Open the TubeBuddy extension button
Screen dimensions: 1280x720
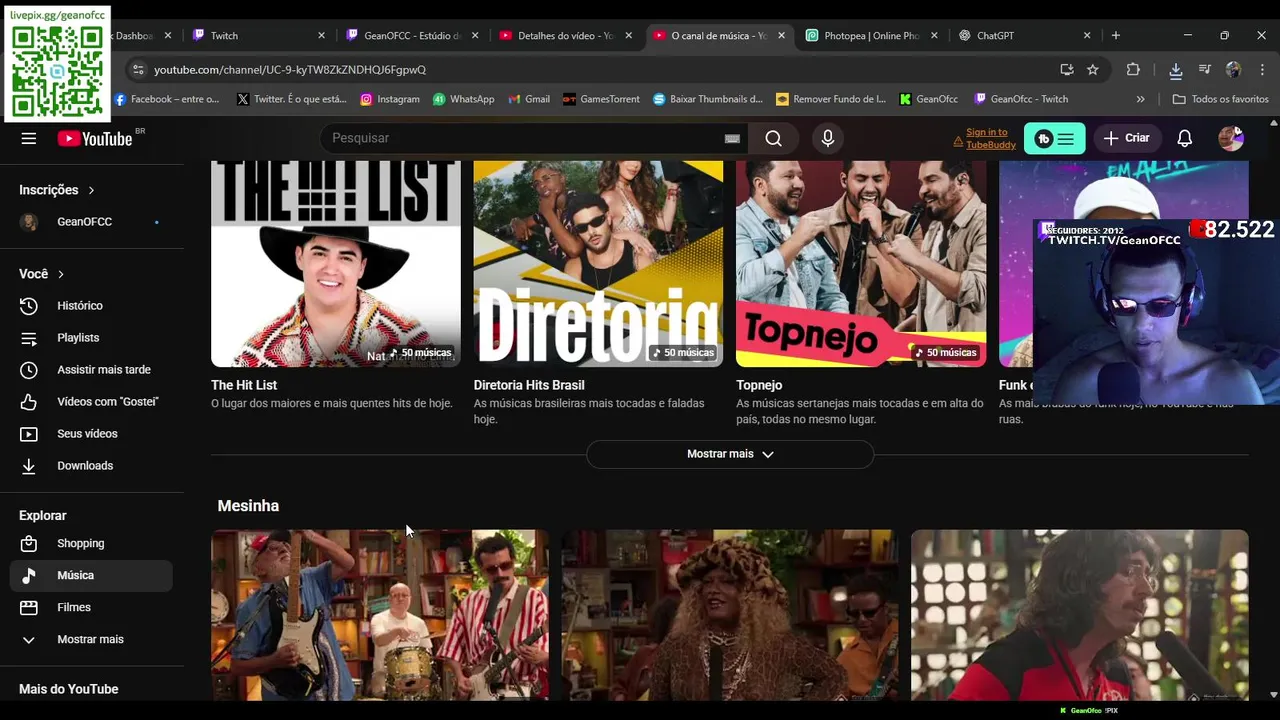(1054, 138)
